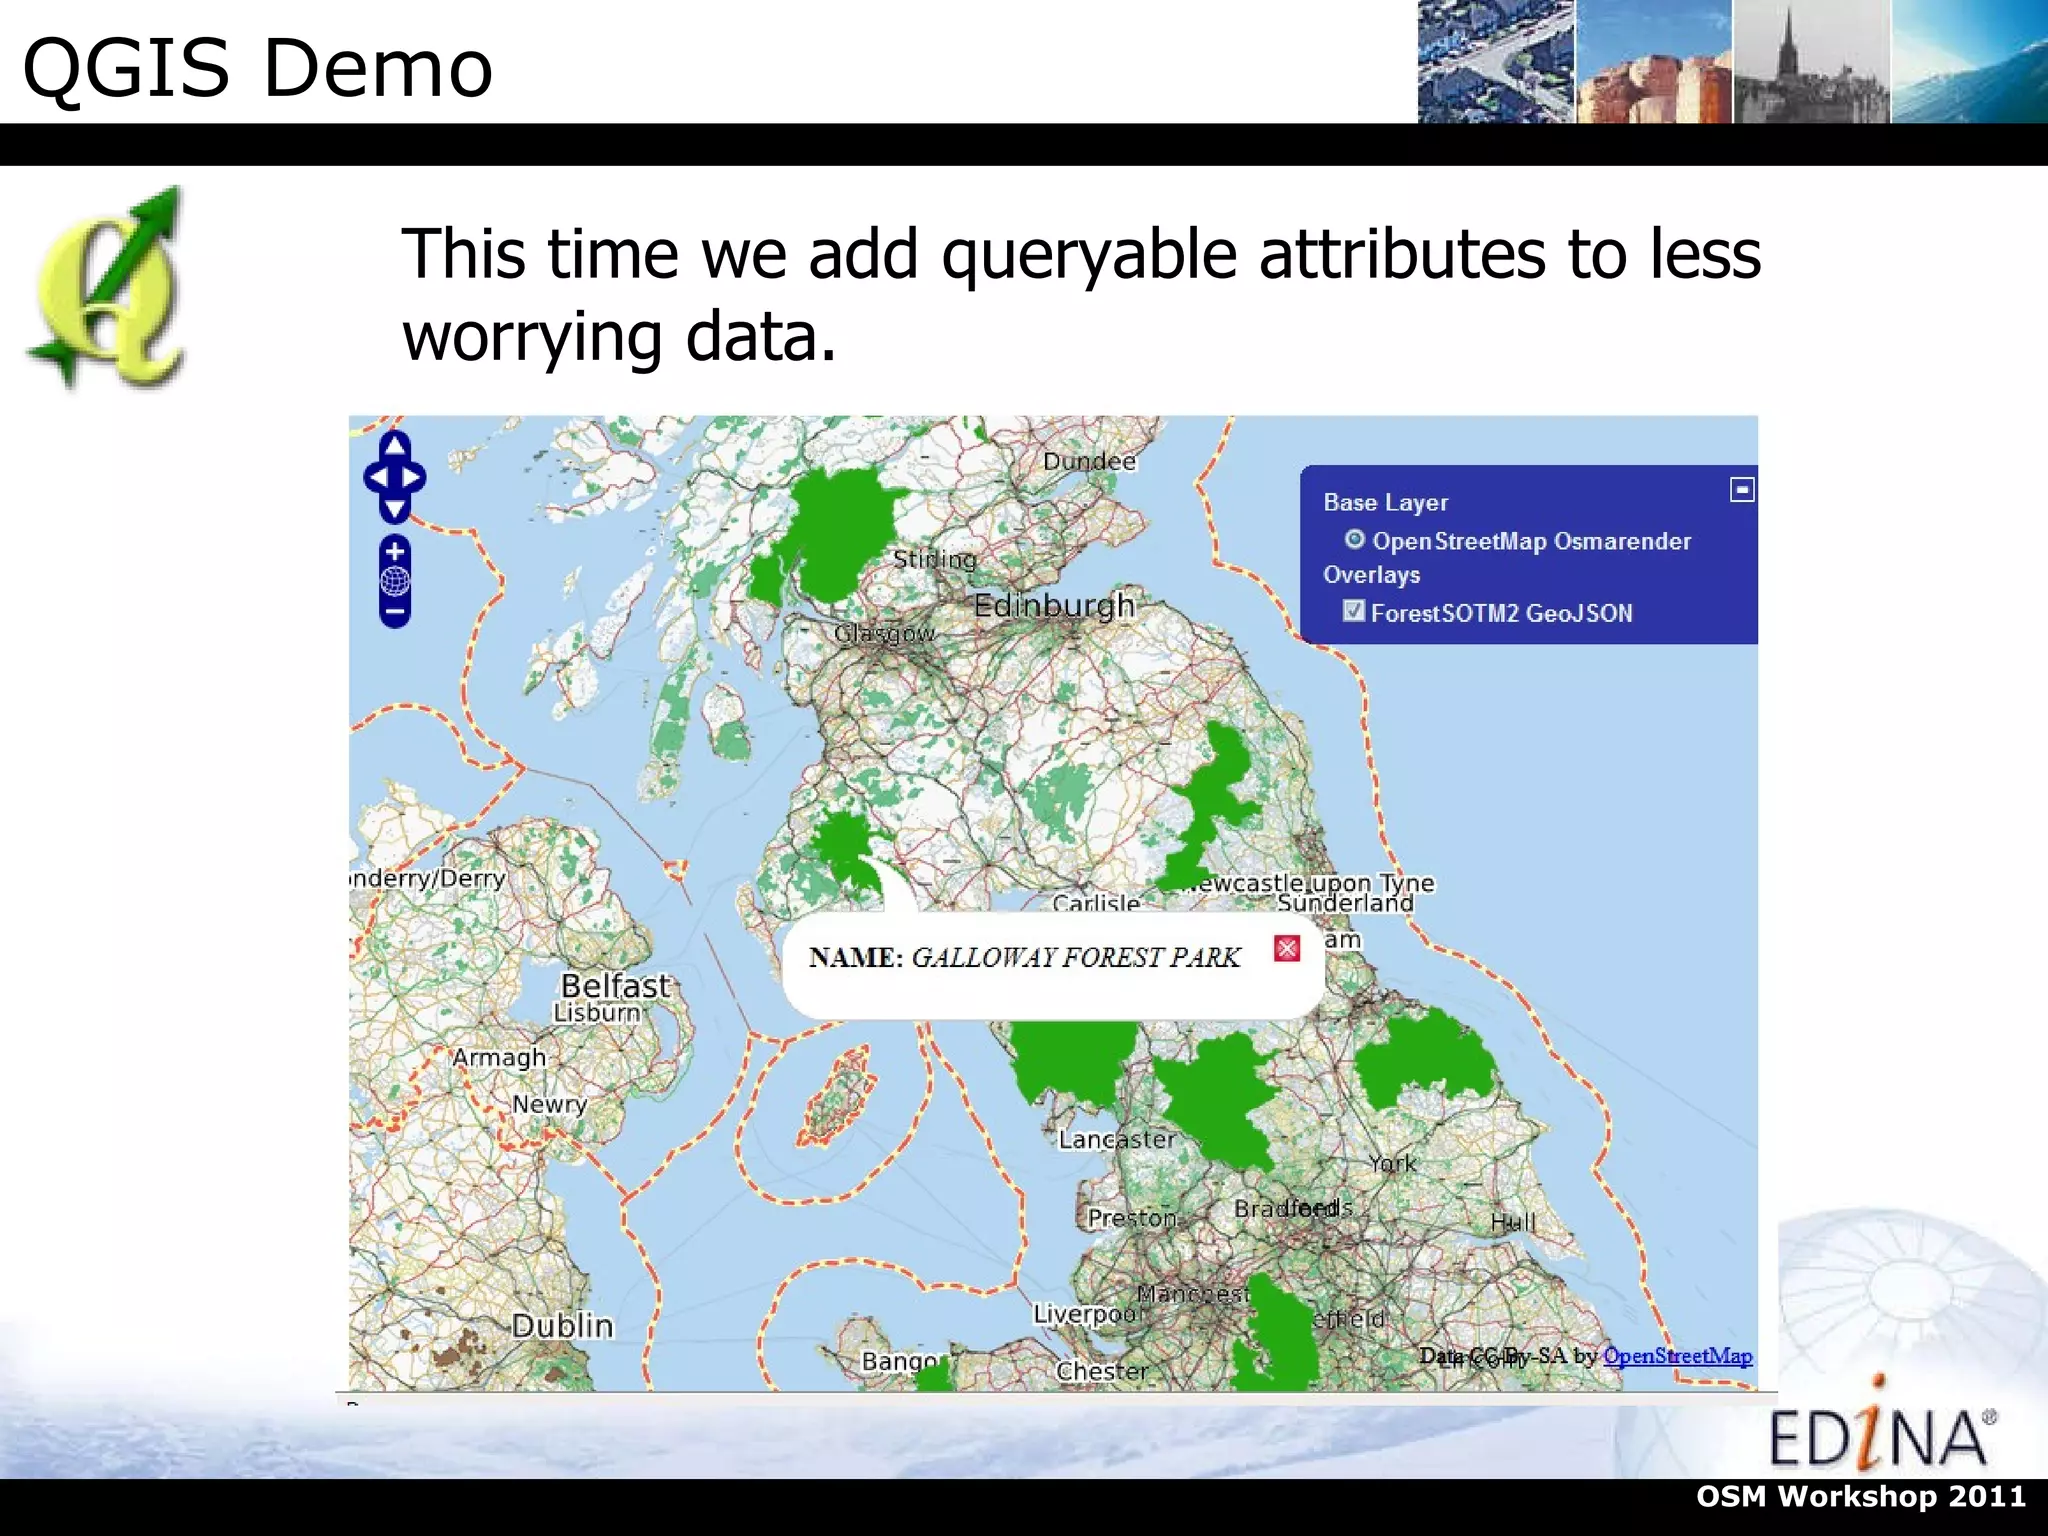This screenshot has height=1536, width=2048.
Task: Click the Sunderland label on the map
Action: (x=1345, y=903)
